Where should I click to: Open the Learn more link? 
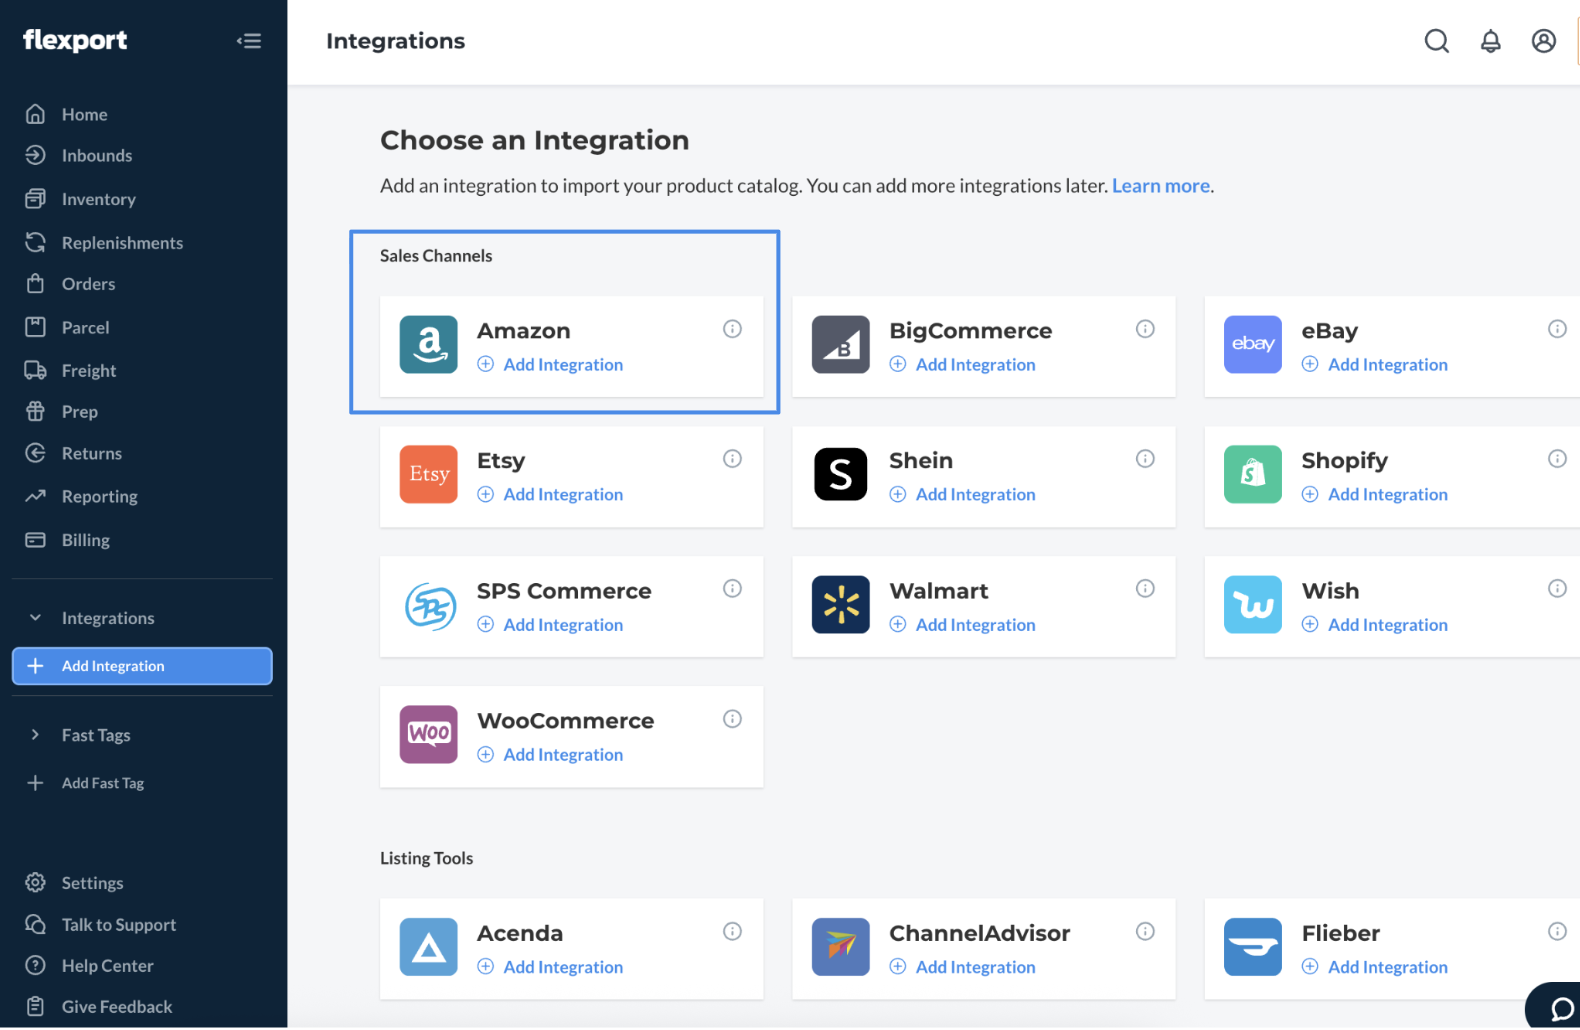coord(1161,186)
